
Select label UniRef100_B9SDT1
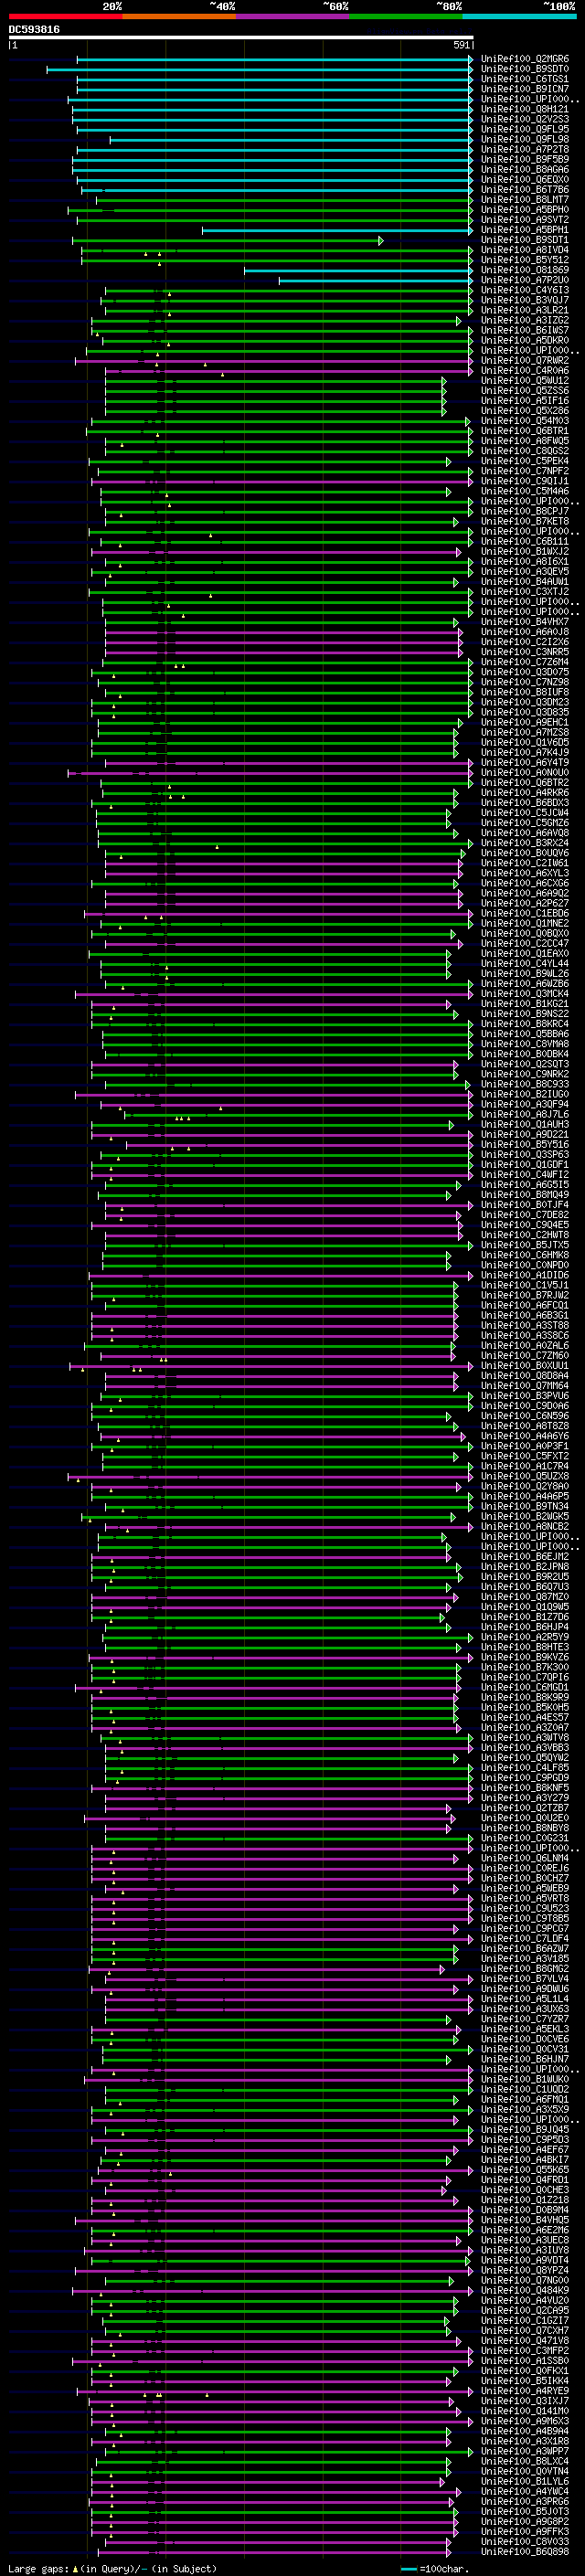(x=525, y=240)
